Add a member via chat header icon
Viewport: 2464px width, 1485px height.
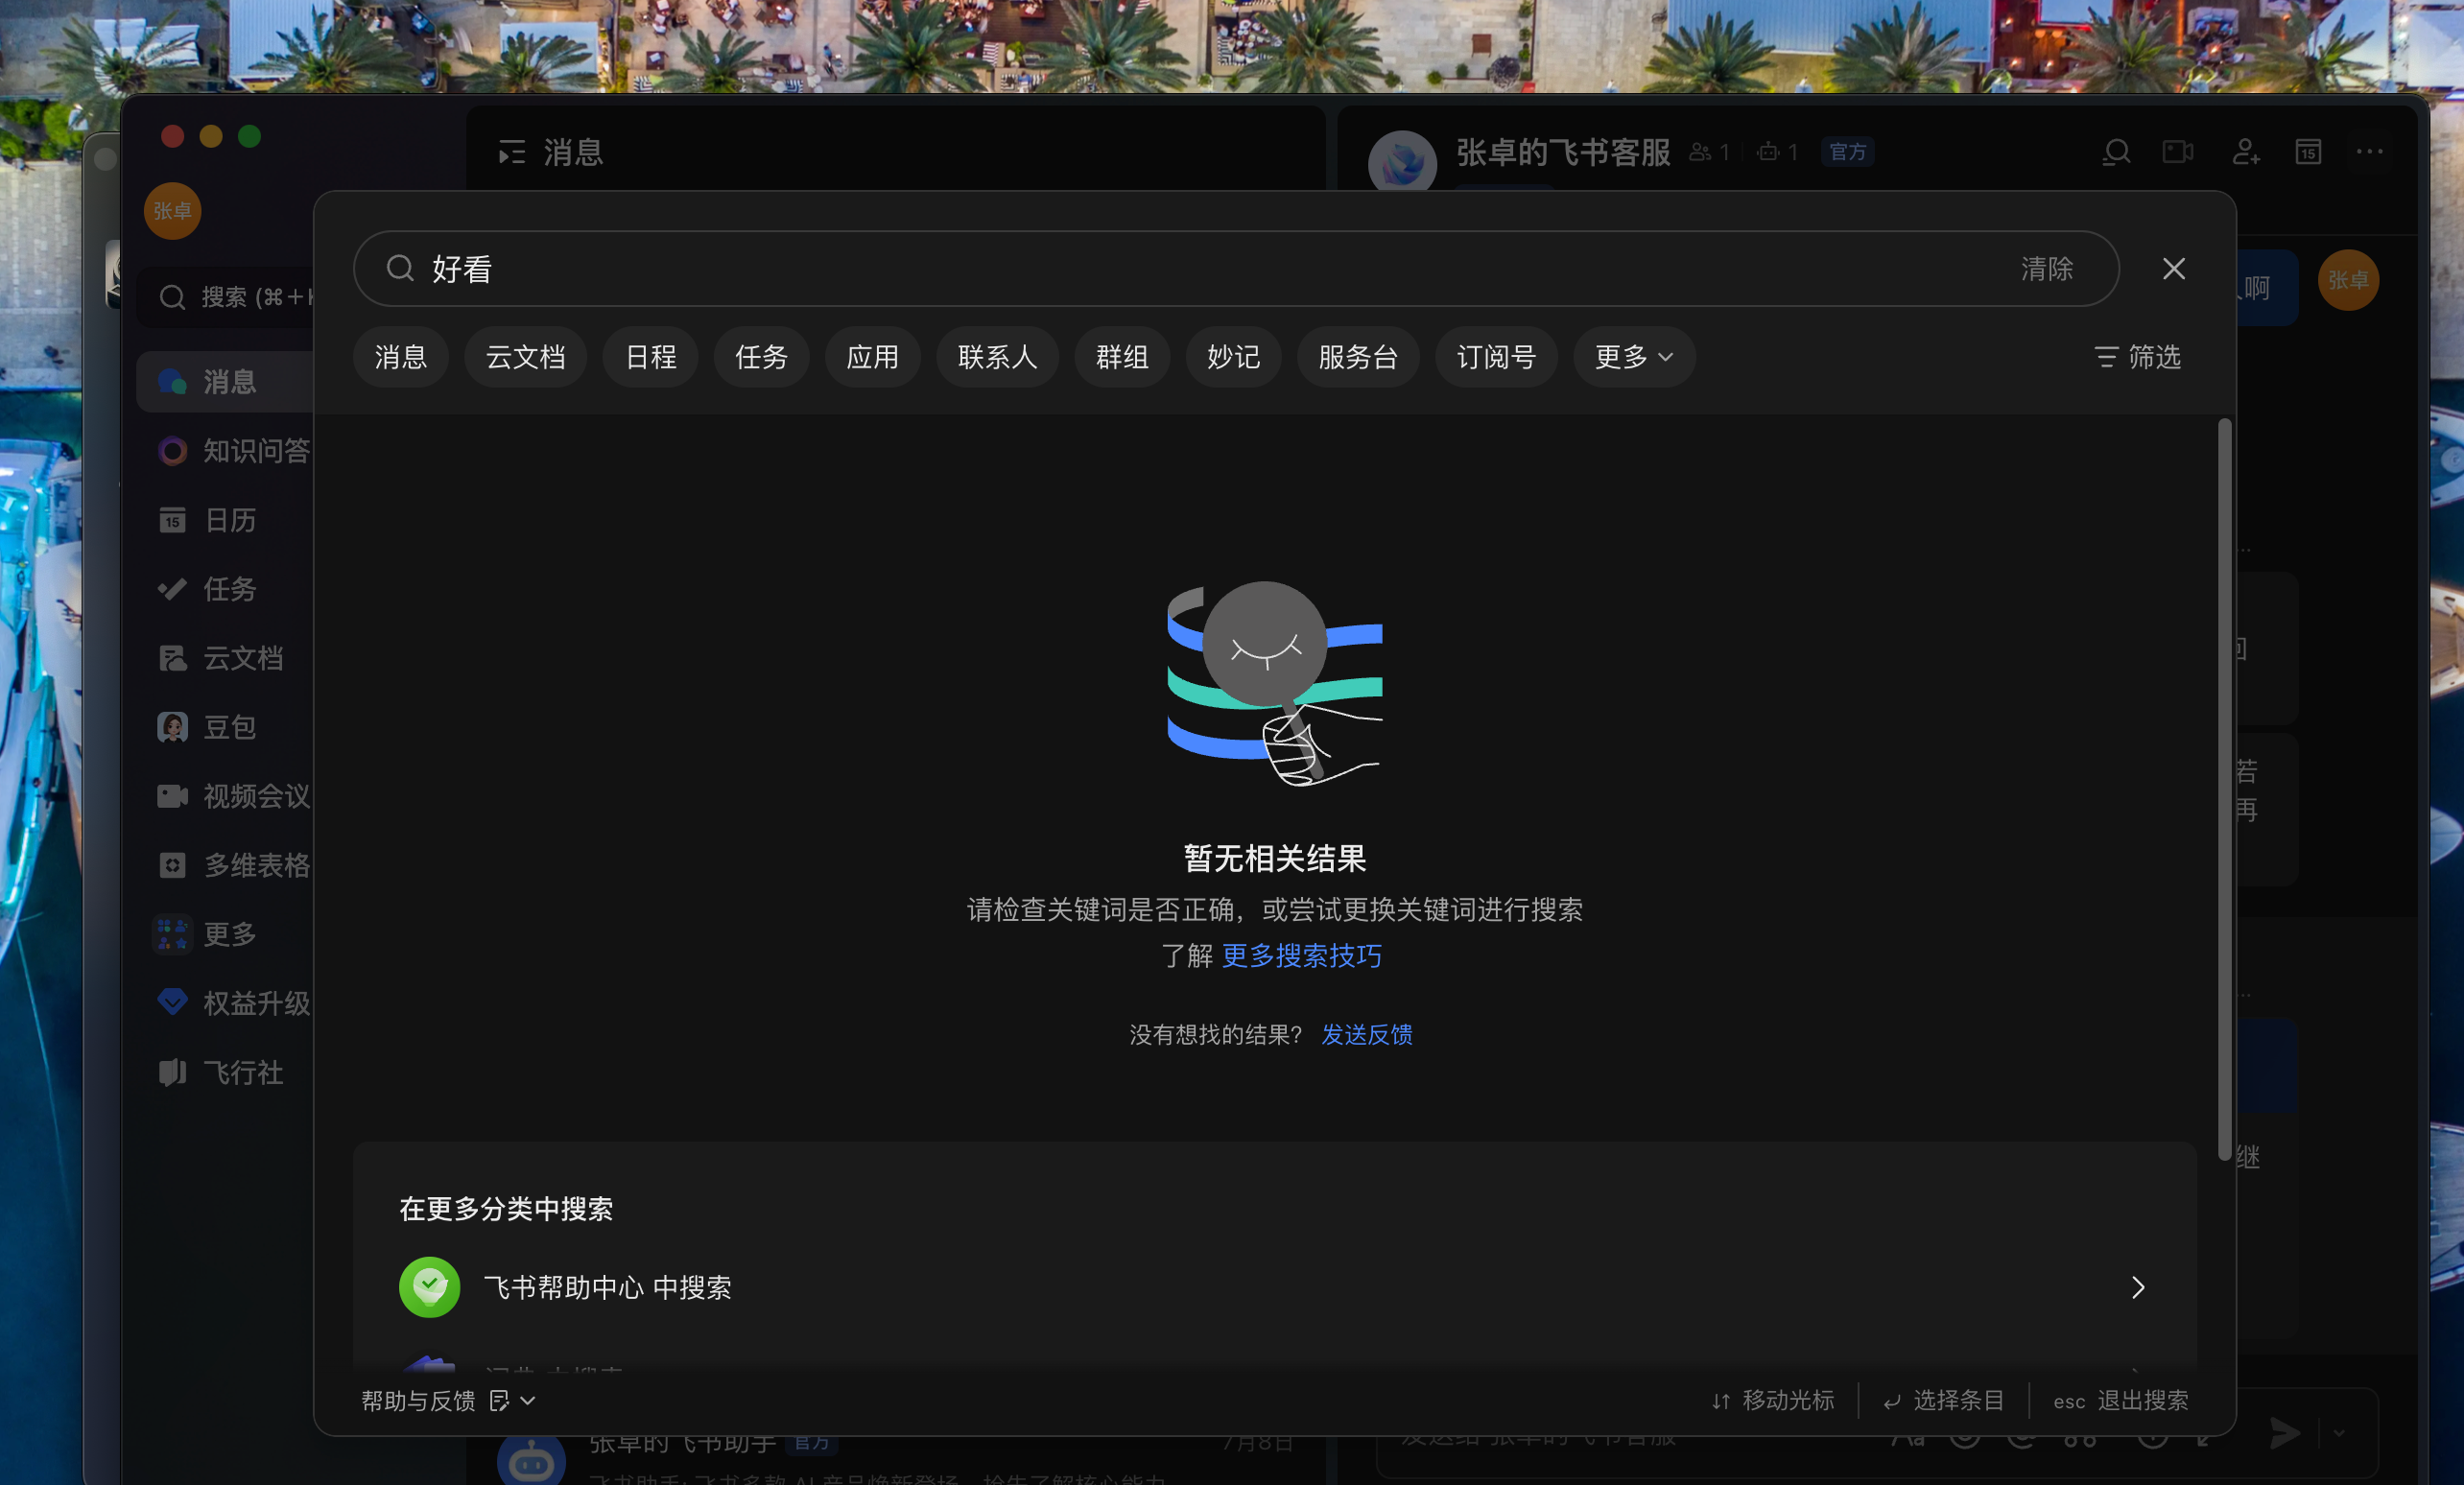click(2245, 152)
